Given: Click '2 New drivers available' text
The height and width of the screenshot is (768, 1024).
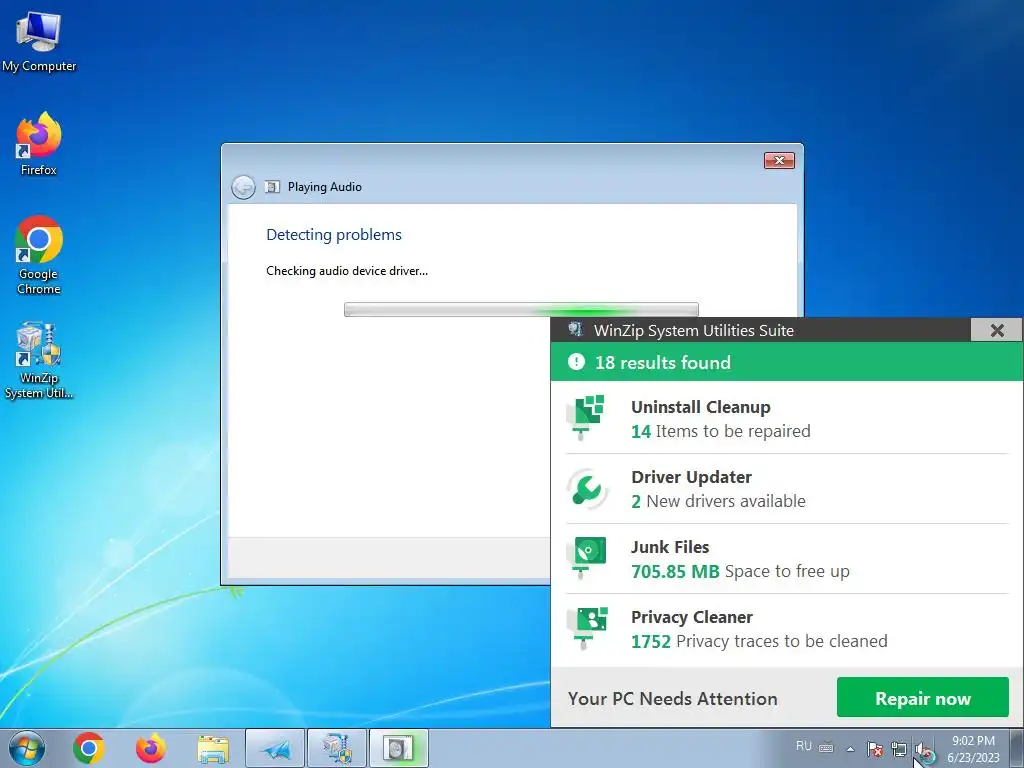Looking at the screenshot, I should (718, 501).
